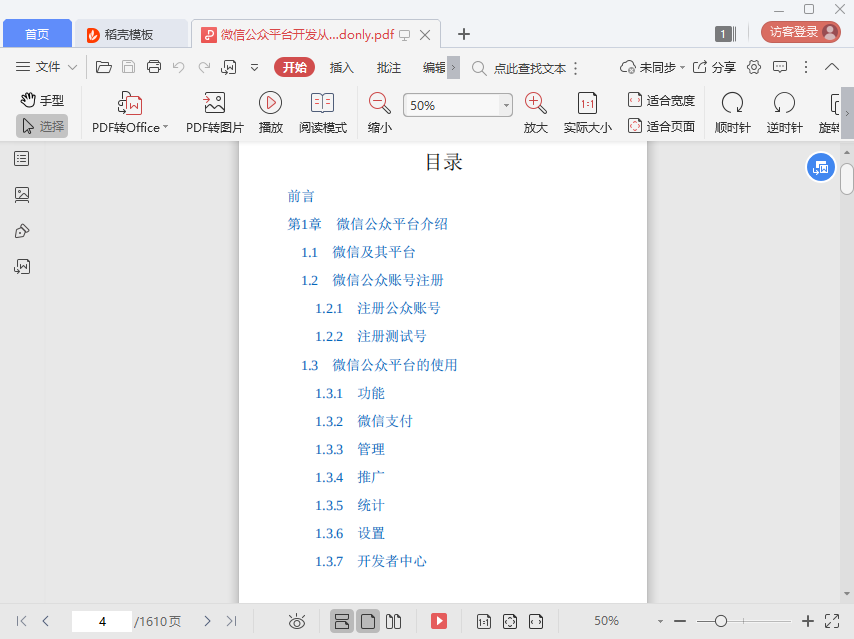The width and height of the screenshot is (854, 639).
Task: Fit whole page in view
Action: (661, 126)
